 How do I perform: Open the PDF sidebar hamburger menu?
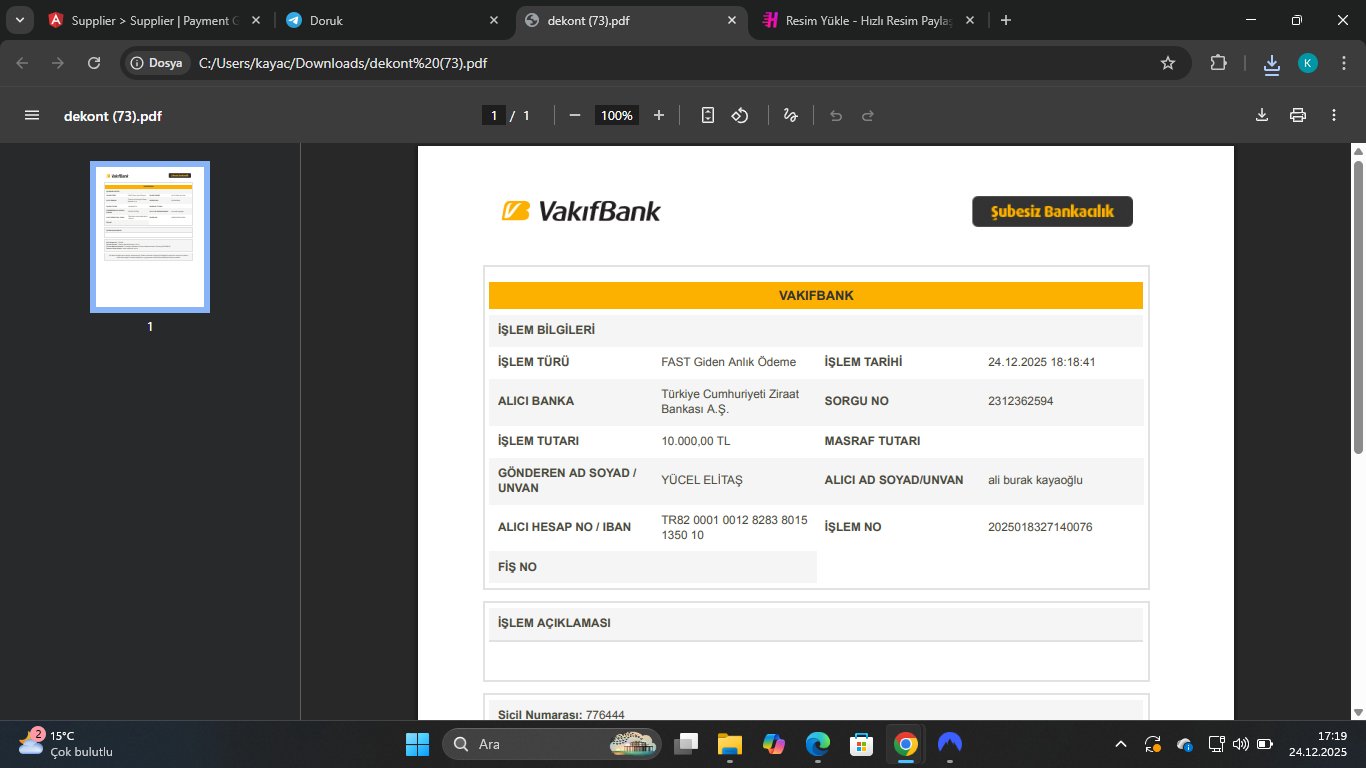point(32,115)
